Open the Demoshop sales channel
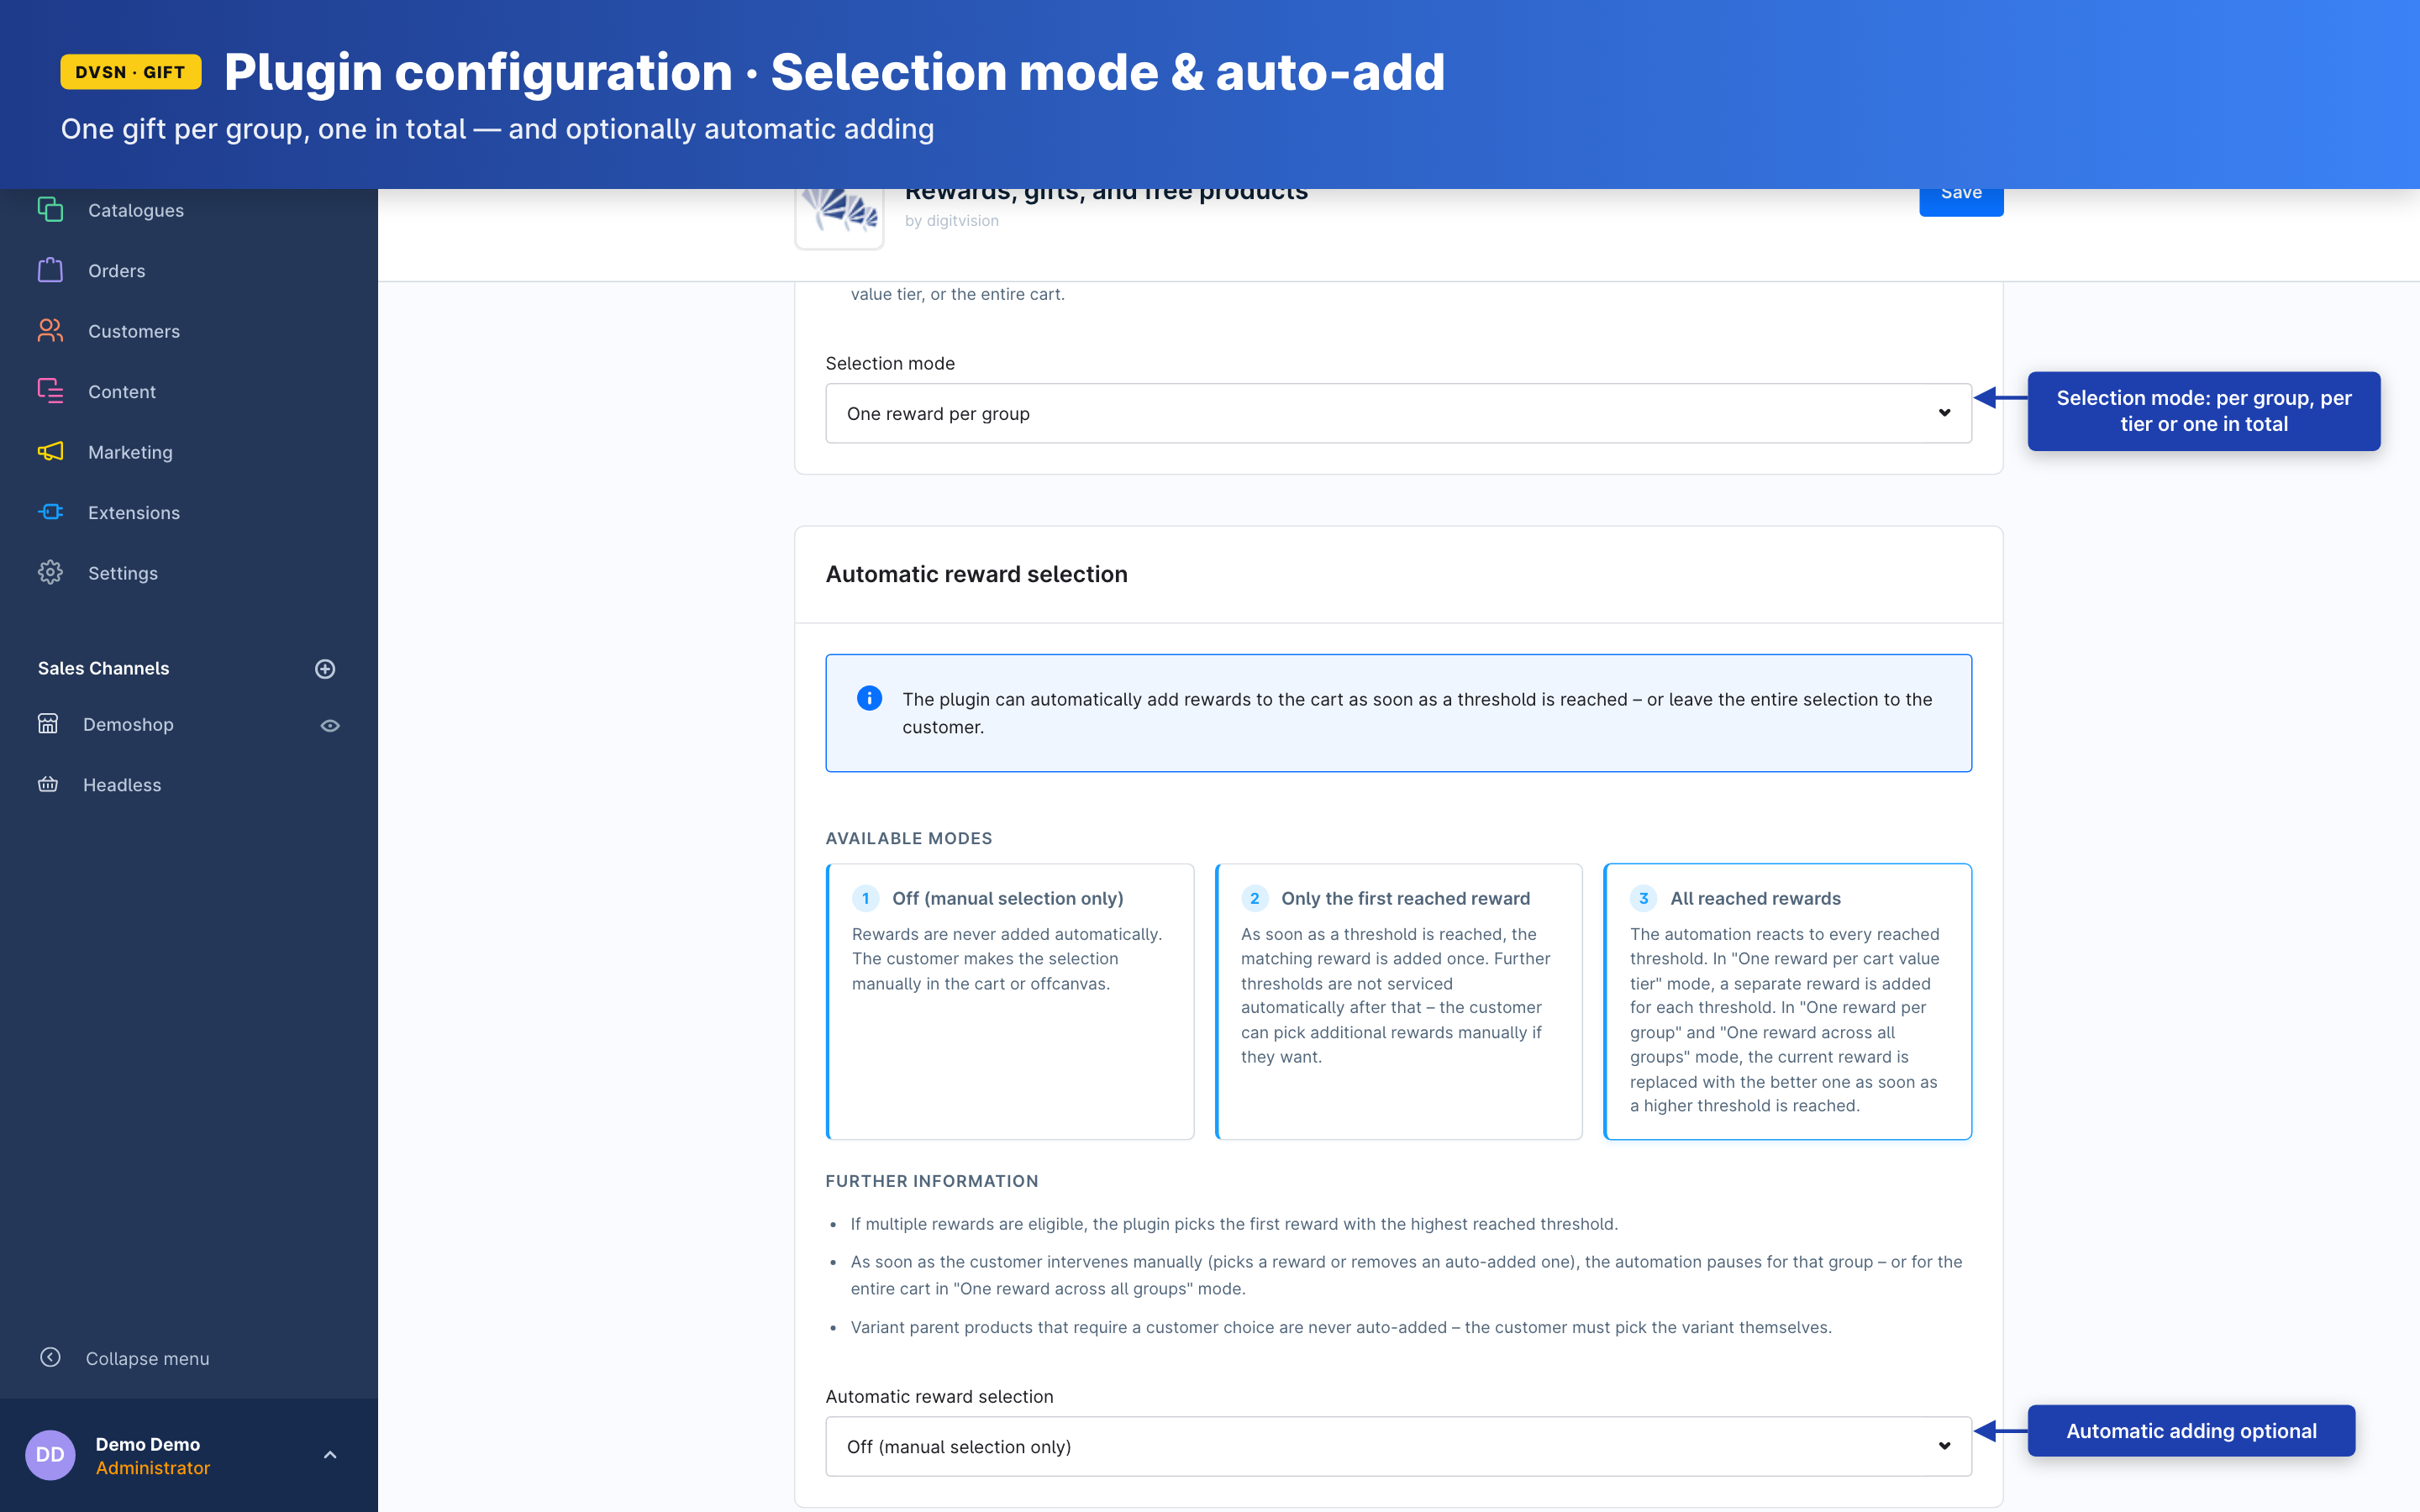The height and width of the screenshot is (1512, 2420). 128,725
